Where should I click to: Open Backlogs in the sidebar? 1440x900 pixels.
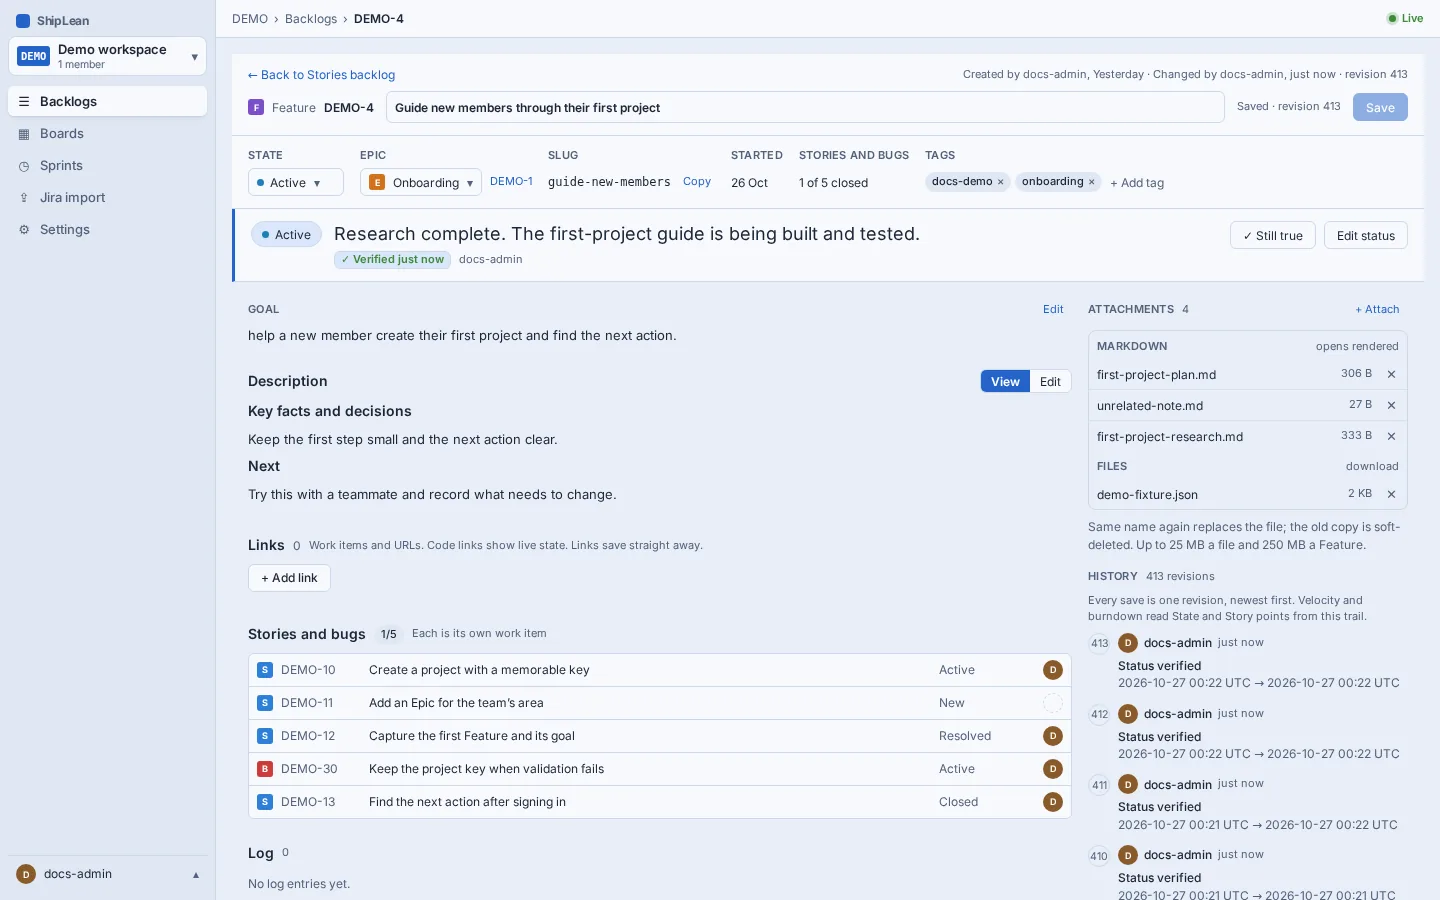click(x=107, y=102)
